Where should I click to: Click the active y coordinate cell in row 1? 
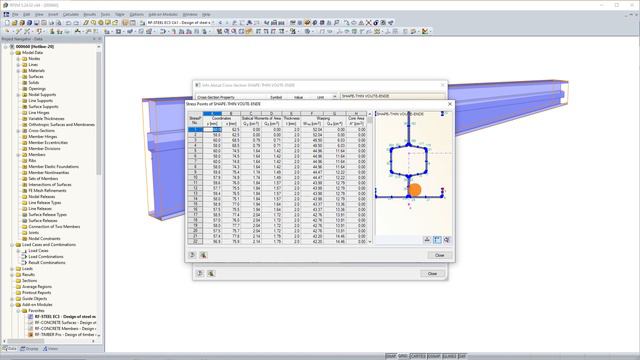tap(212, 129)
